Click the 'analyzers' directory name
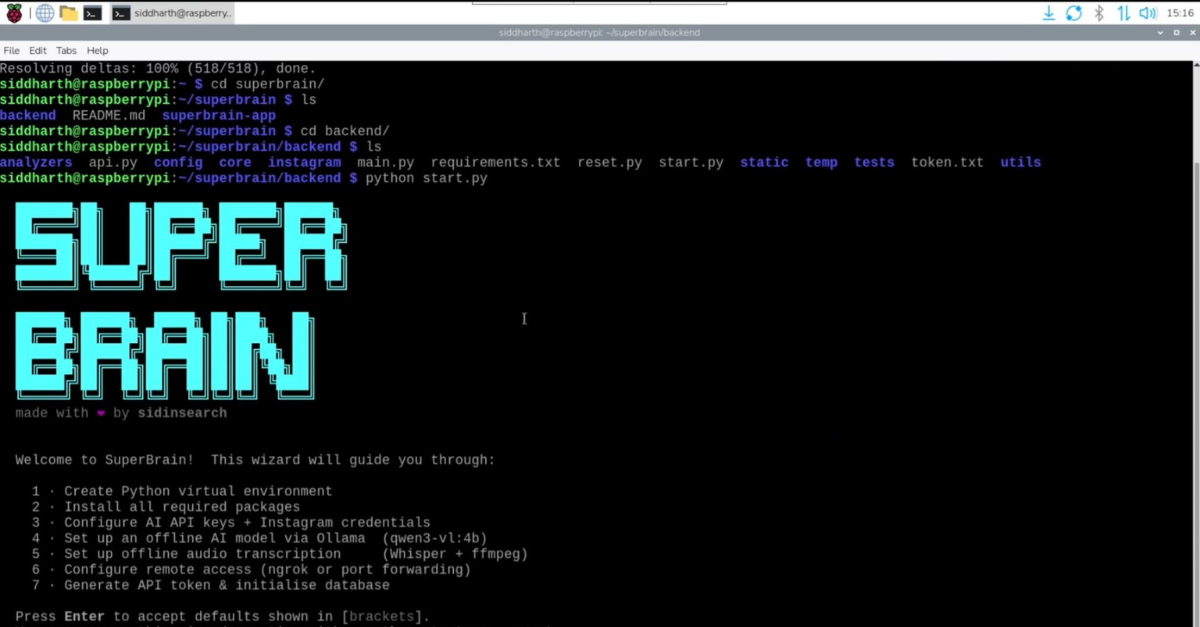This screenshot has width=1200, height=627. coord(36,162)
